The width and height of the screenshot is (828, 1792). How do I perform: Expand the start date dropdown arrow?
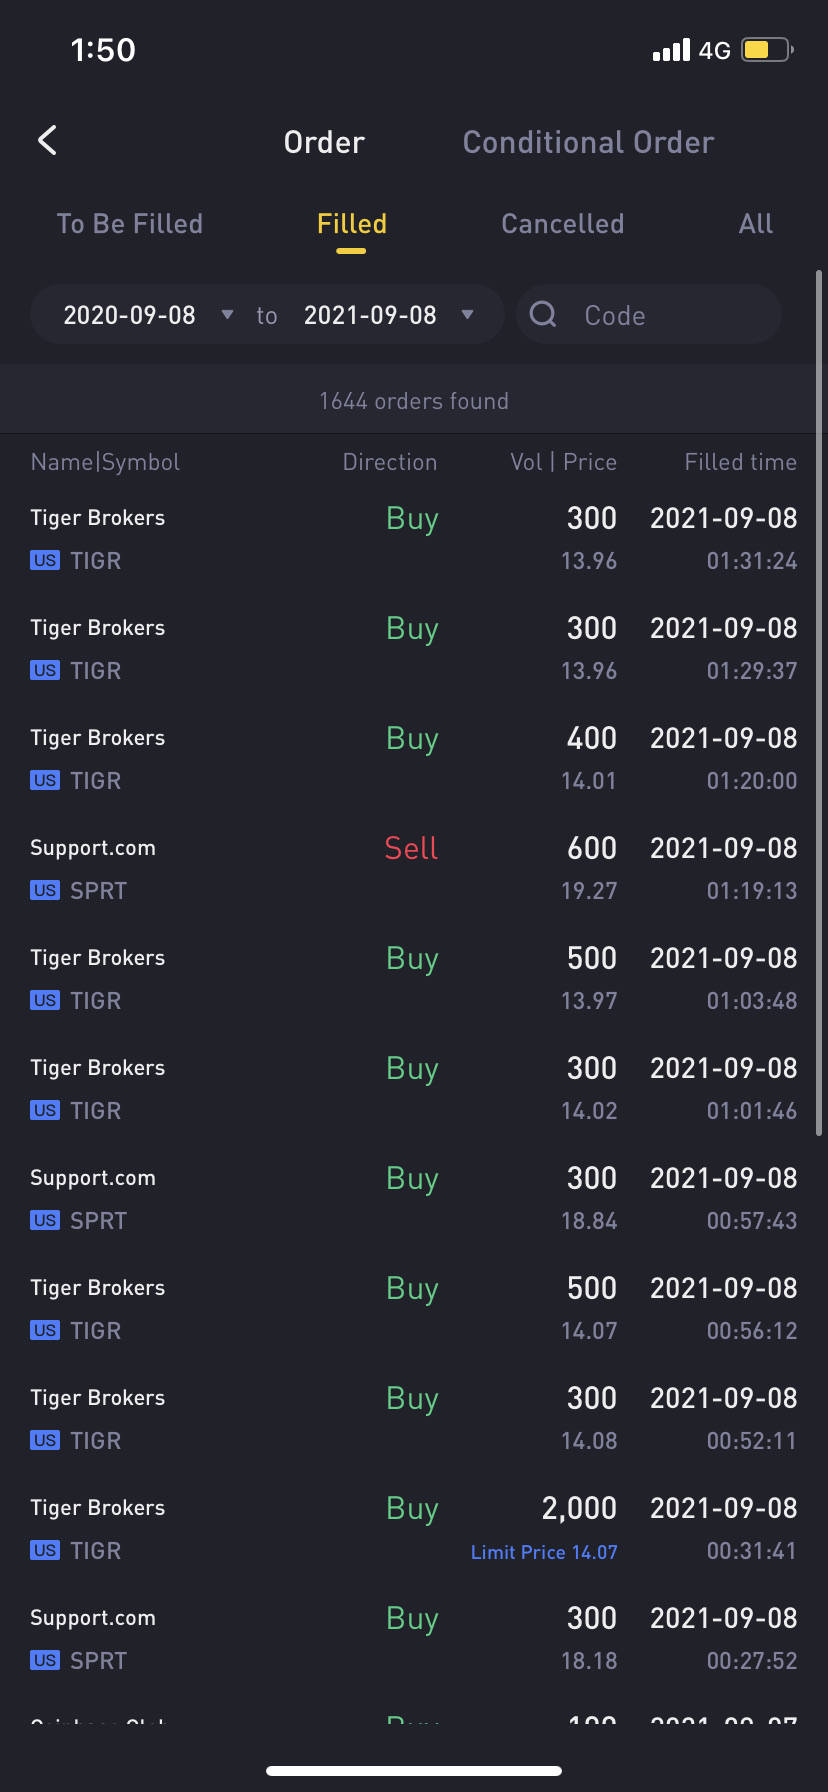click(x=227, y=315)
